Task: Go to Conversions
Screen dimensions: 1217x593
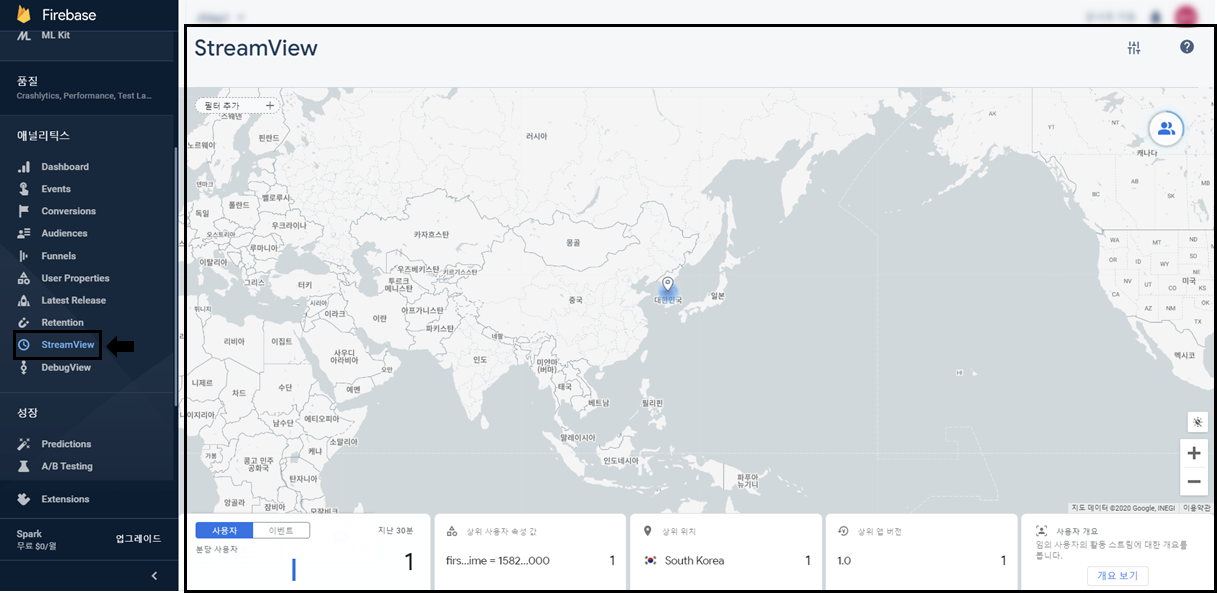Action: [x=68, y=211]
